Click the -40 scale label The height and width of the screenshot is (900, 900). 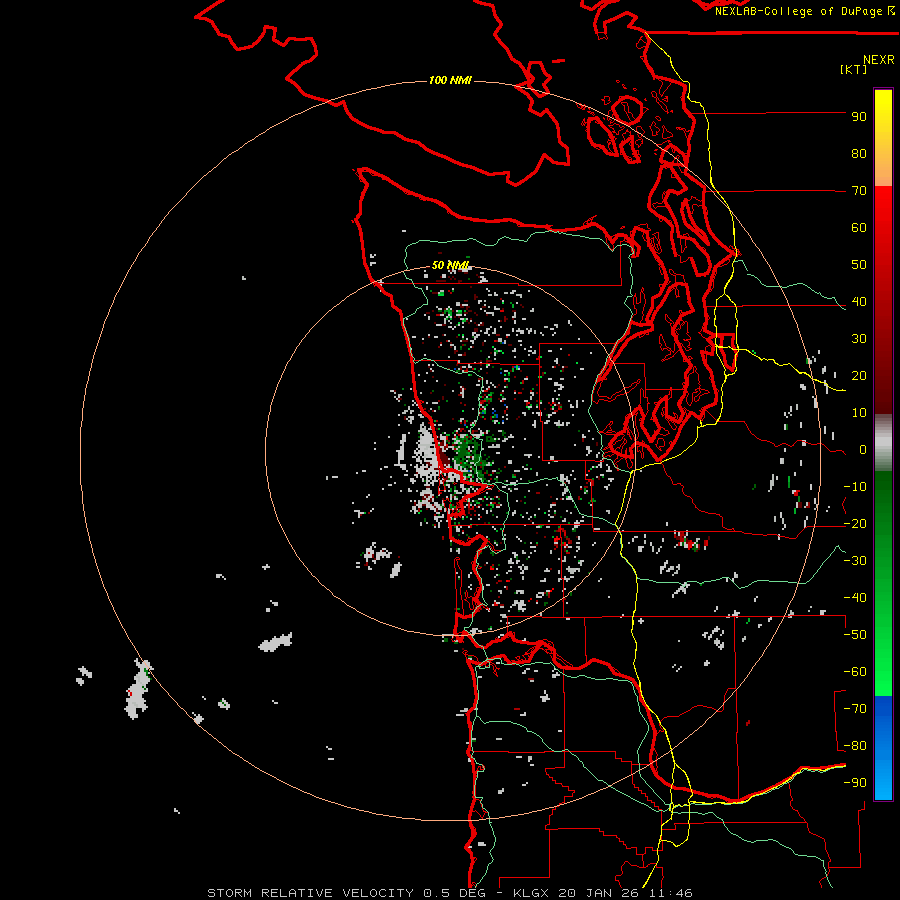click(x=855, y=598)
